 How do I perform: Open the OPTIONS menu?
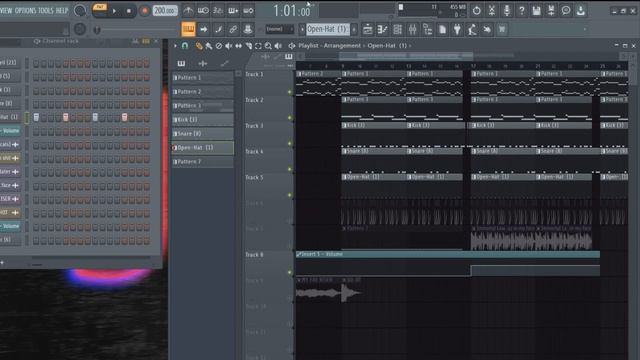pyautogui.click(x=25, y=10)
